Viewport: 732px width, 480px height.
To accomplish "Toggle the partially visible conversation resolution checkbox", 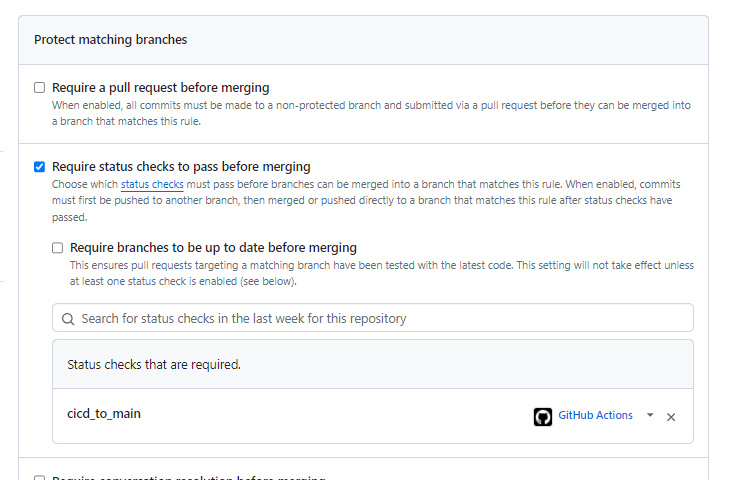I will pyautogui.click(x=40, y=478).
